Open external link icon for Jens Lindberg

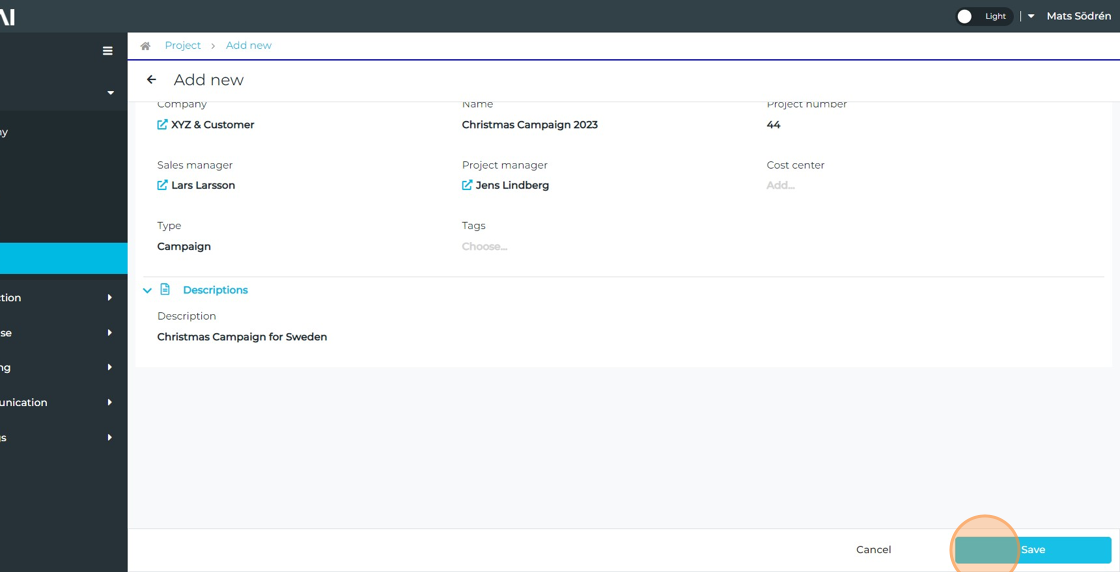[x=467, y=185]
